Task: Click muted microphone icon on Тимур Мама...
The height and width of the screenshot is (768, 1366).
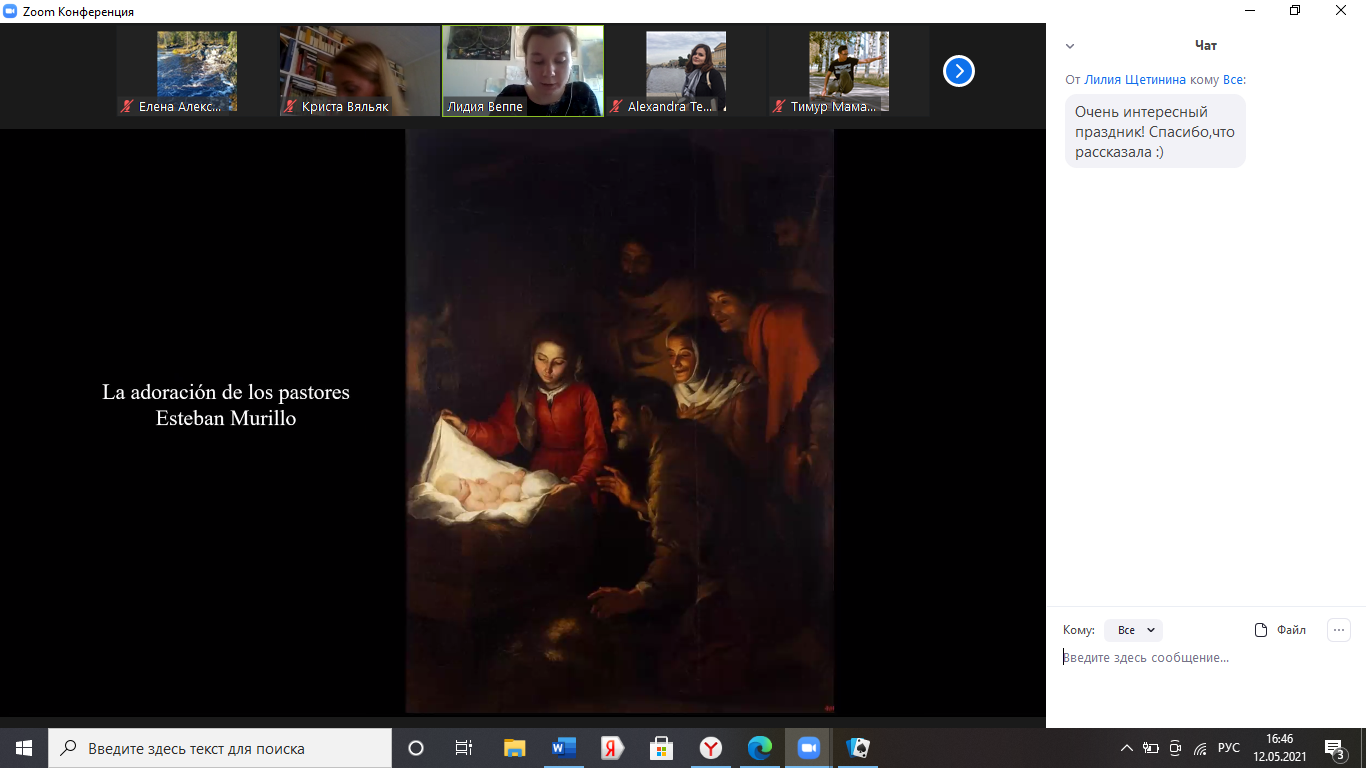Action: (780, 106)
